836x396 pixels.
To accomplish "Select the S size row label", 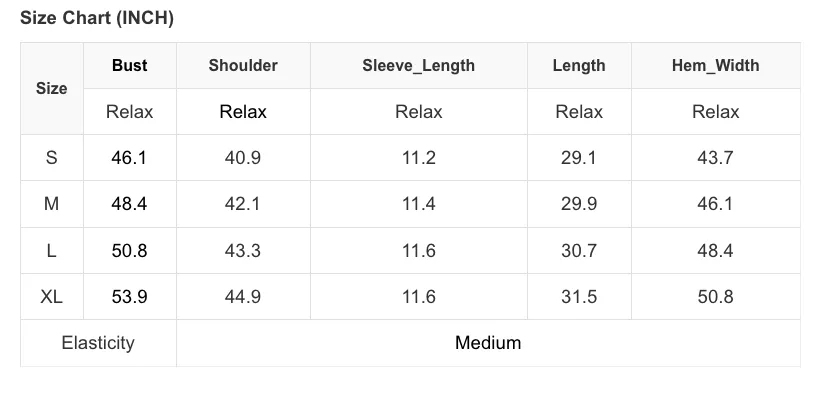I will coord(52,158).
